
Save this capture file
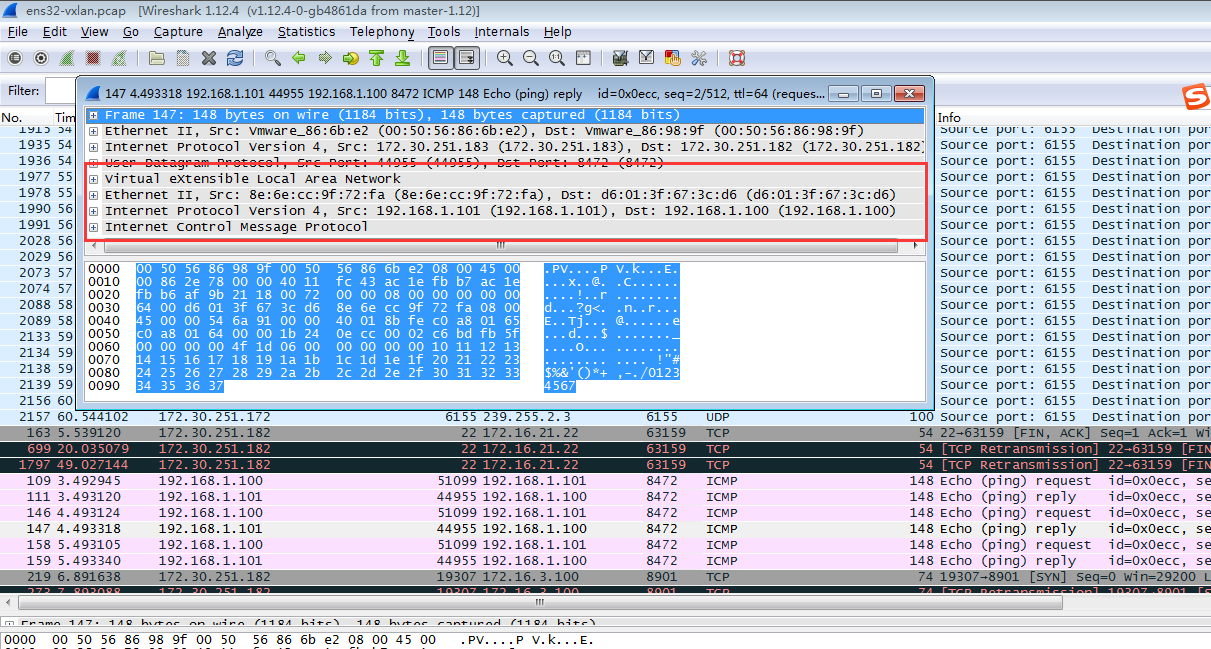click(x=183, y=58)
